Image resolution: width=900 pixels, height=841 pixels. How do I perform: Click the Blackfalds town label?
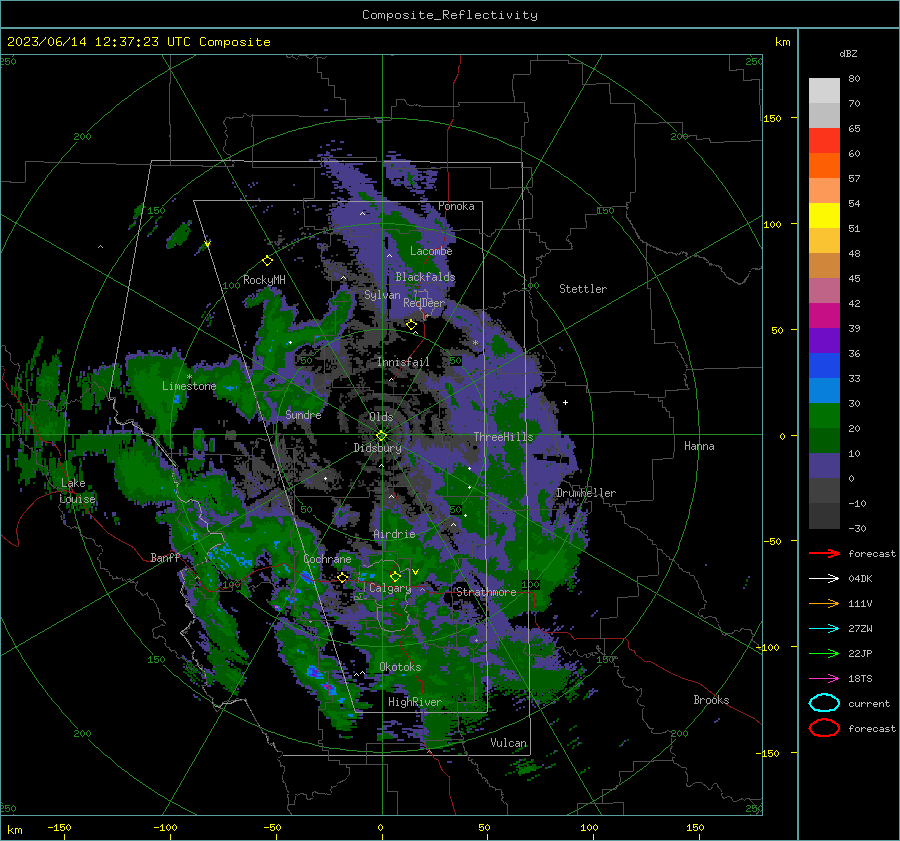pyautogui.click(x=425, y=277)
